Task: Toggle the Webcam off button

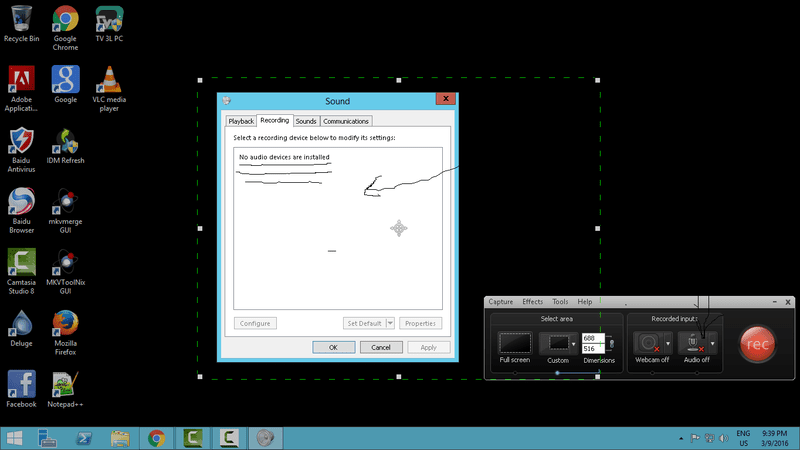Action: point(647,343)
